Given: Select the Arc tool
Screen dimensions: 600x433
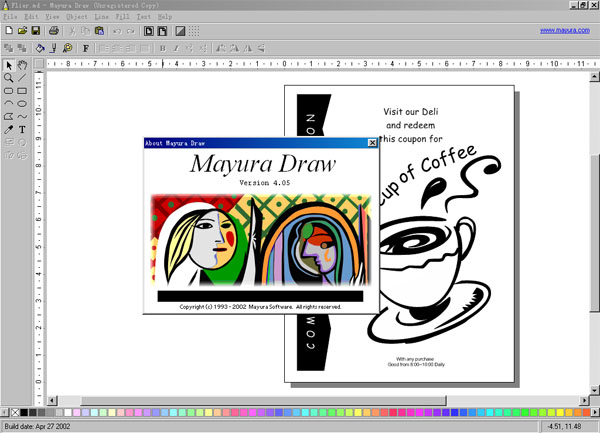Looking at the screenshot, I should pyautogui.click(x=9, y=104).
